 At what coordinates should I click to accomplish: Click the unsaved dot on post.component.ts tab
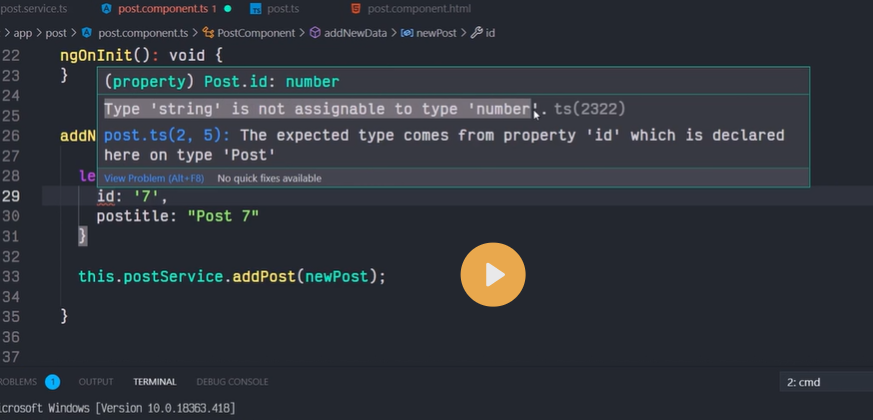tap(227, 9)
